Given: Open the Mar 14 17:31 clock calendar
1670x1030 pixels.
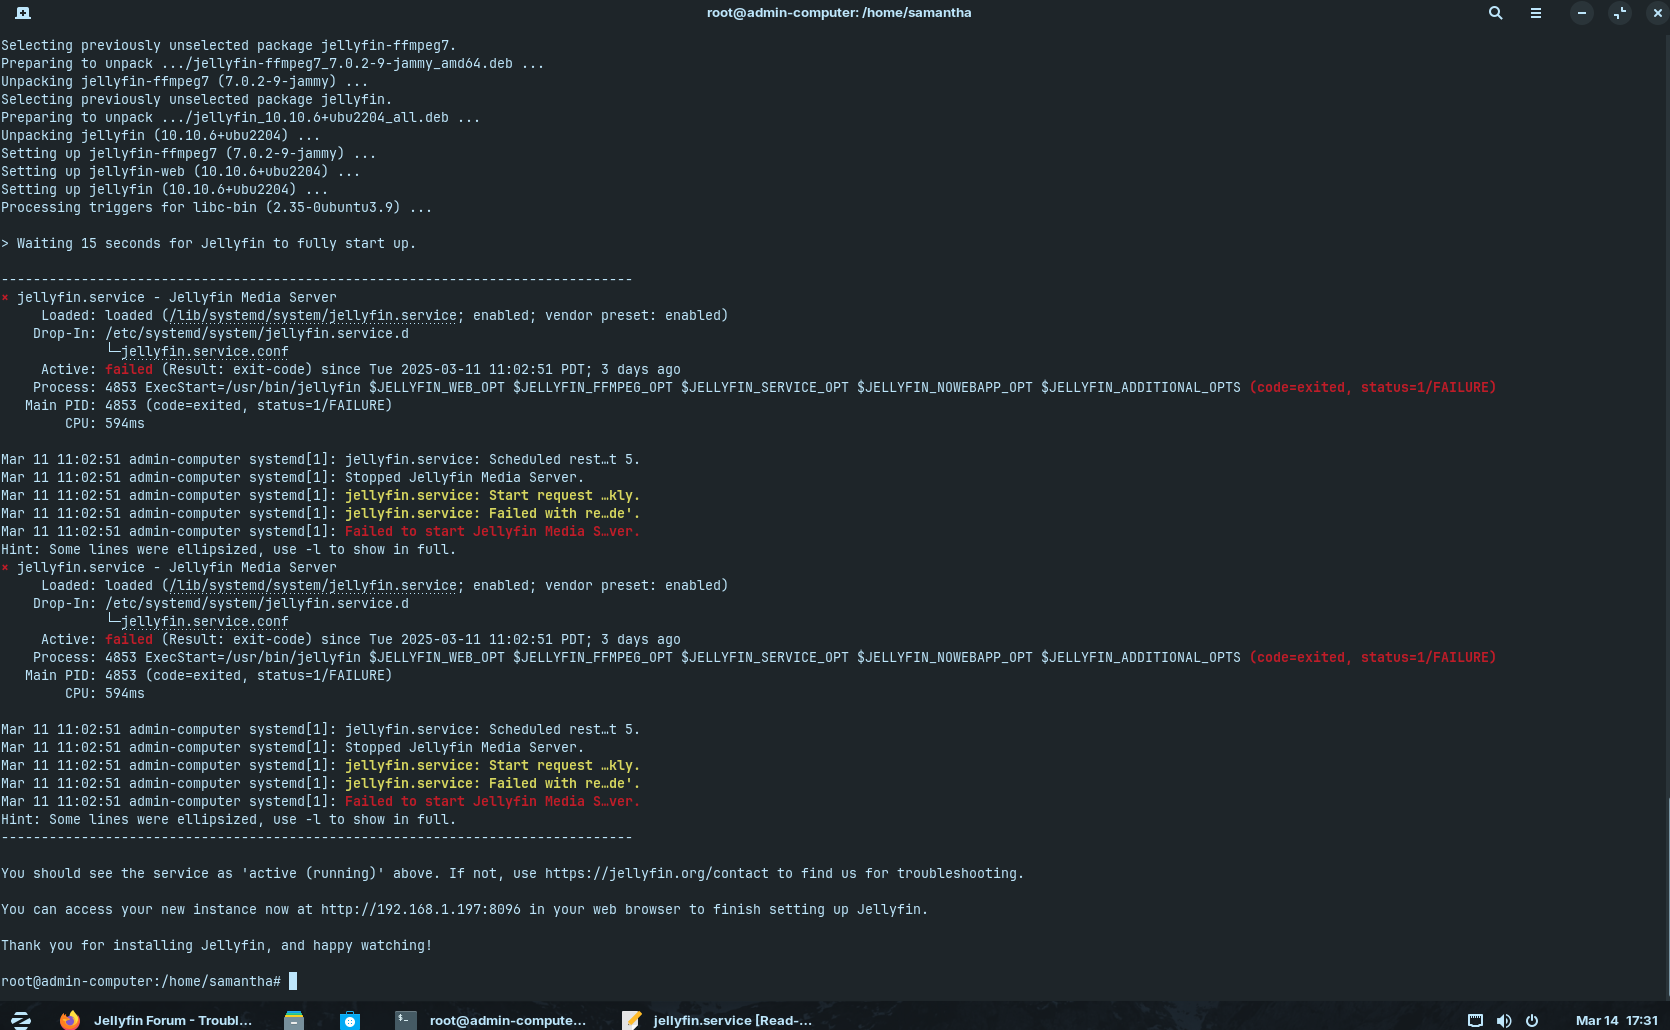Looking at the screenshot, I should tap(1616, 1020).
